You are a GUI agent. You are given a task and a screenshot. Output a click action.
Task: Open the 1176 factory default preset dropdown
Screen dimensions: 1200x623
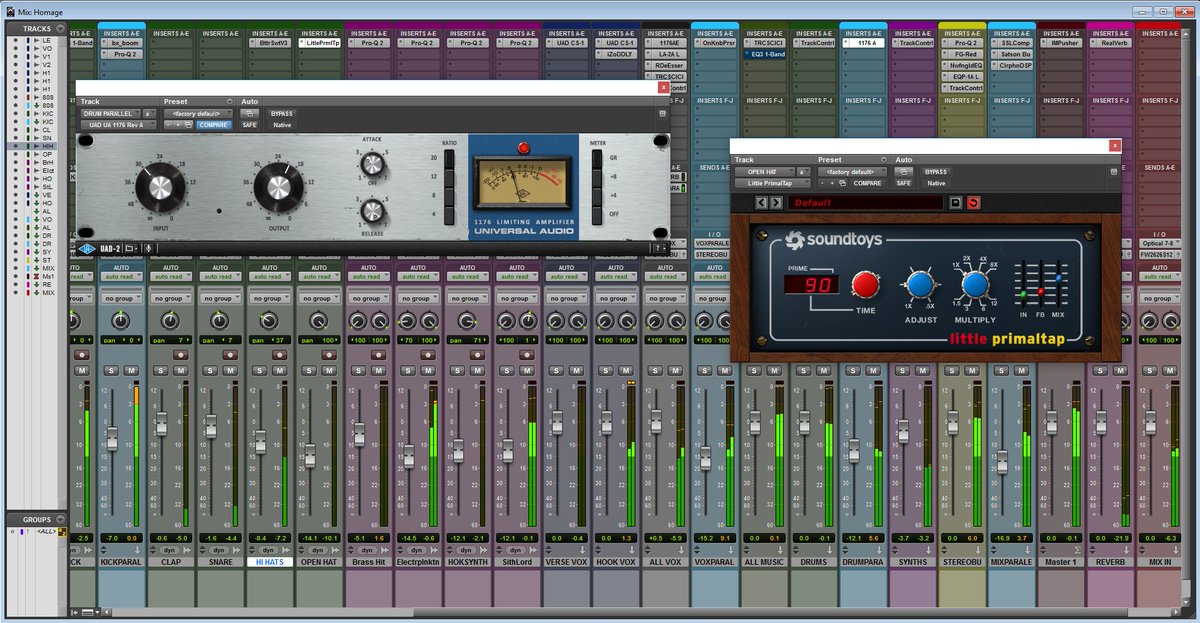click(196, 114)
